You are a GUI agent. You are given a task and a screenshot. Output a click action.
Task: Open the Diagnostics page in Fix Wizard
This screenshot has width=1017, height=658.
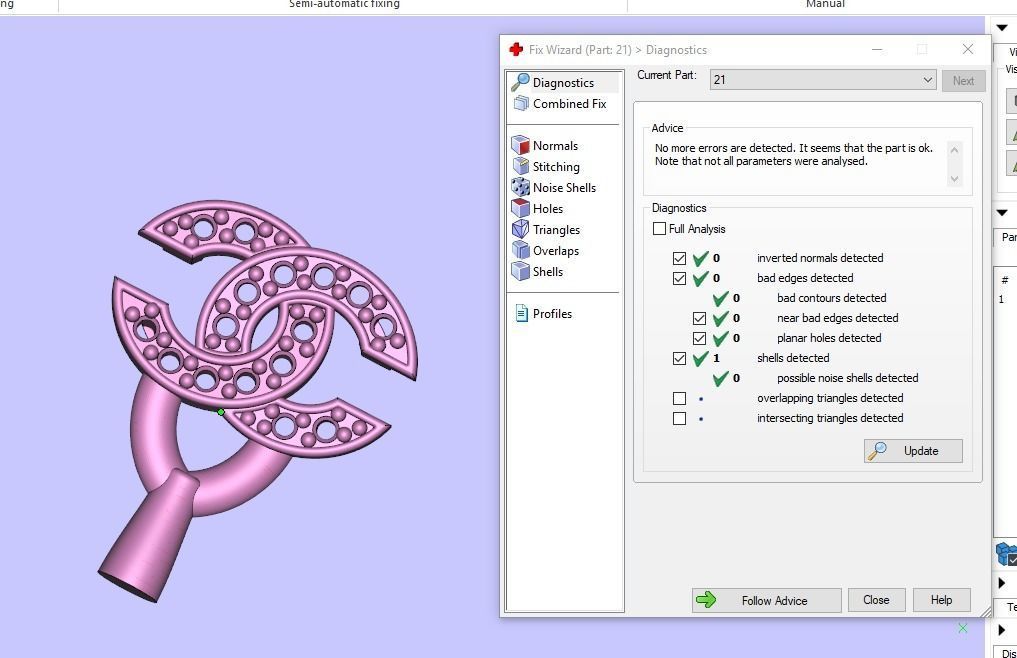pyautogui.click(x=562, y=82)
